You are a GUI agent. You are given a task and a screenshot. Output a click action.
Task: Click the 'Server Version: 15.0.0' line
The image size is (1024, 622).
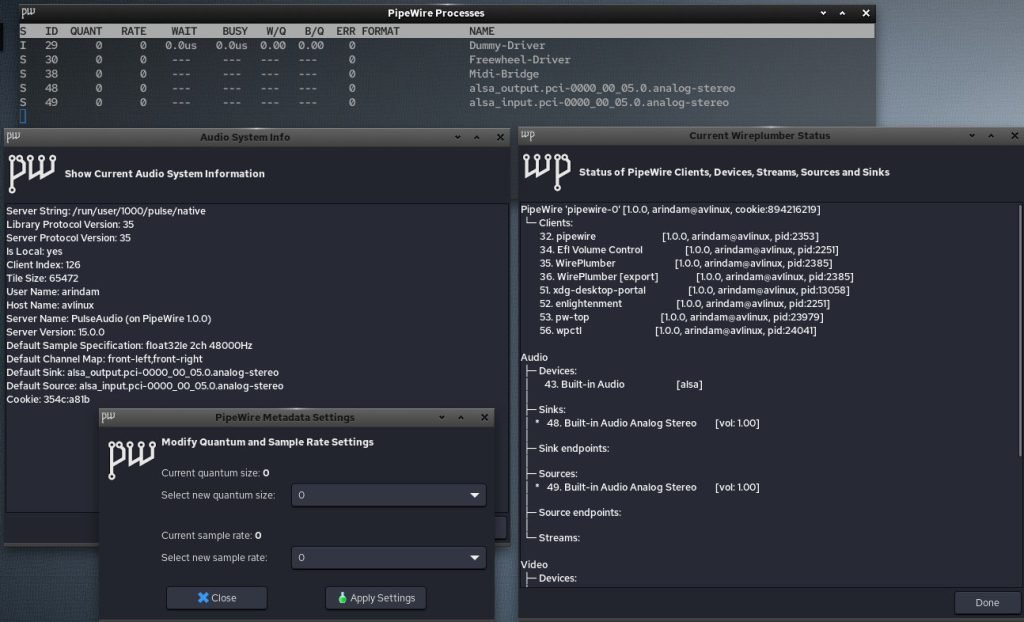(55, 332)
